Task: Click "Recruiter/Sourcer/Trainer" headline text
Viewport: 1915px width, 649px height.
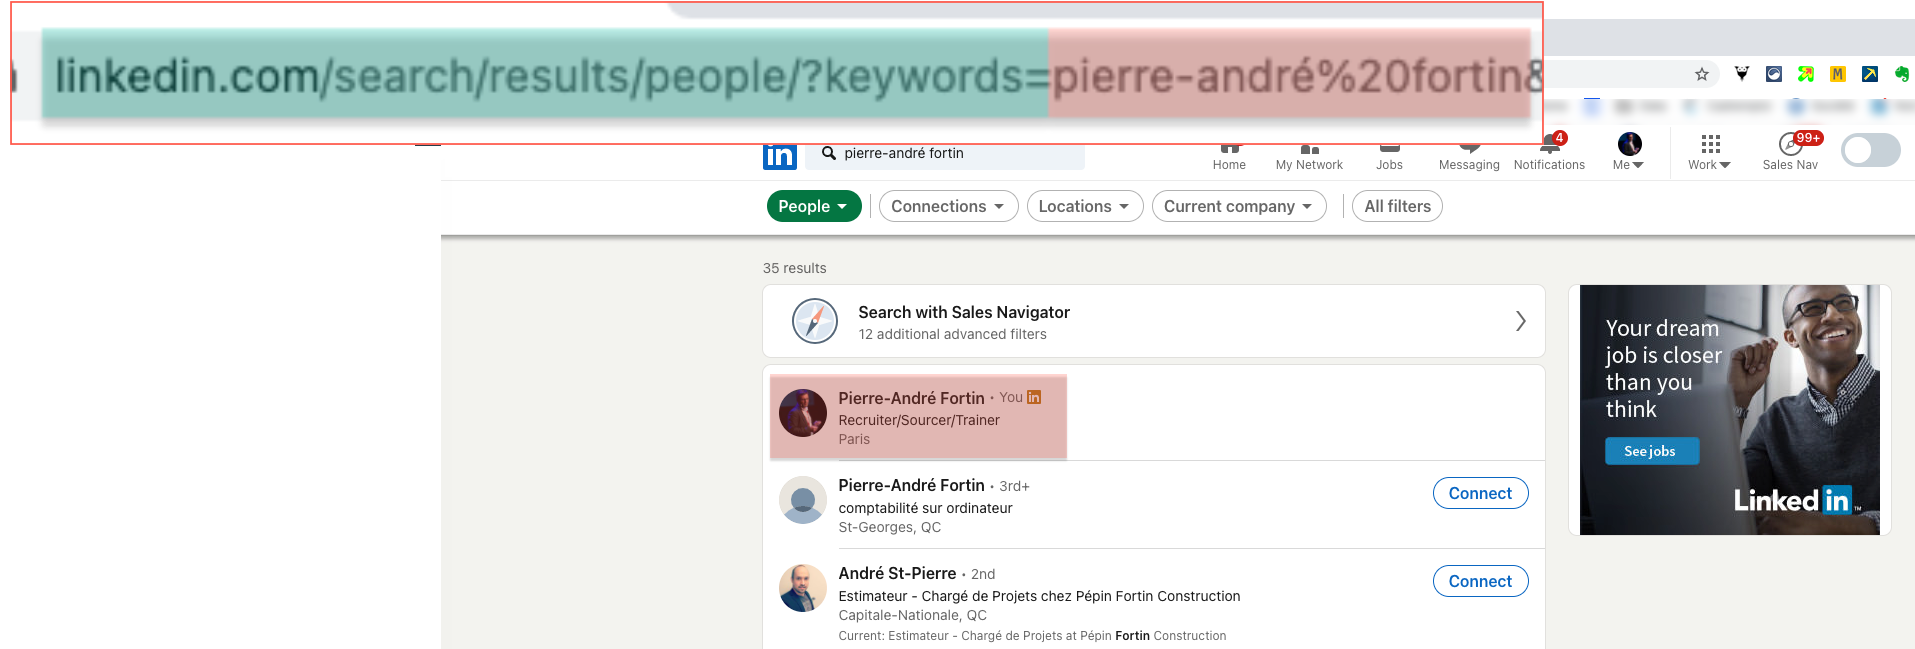Action: (918, 420)
